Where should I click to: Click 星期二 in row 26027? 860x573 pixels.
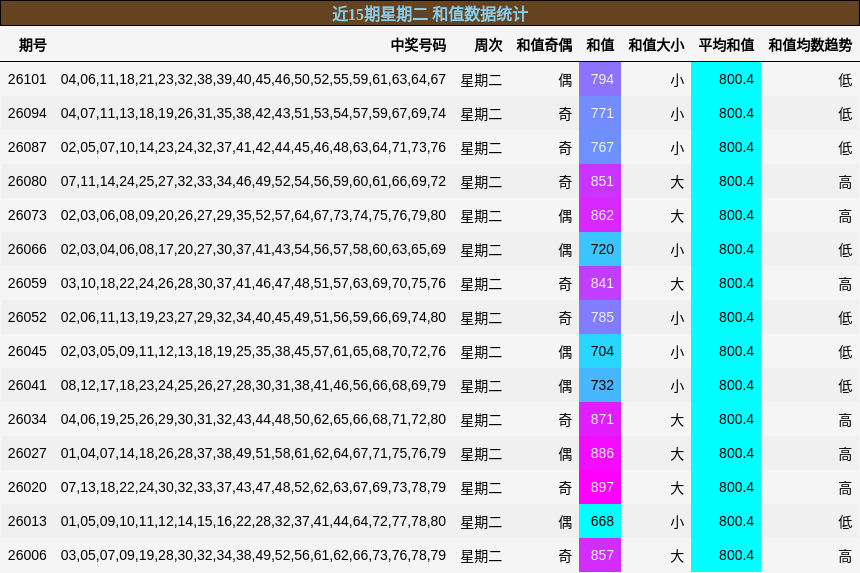[x=481, y=454]
